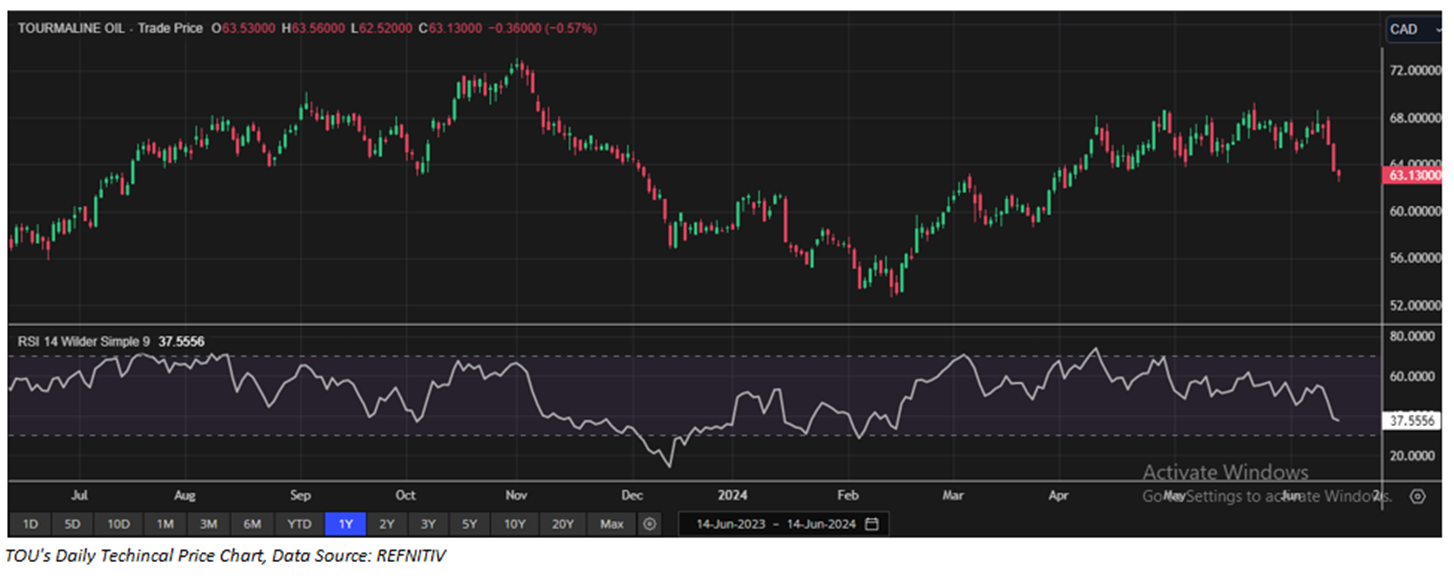Screen dimensions: 1454x578
Task: Choose the 5Y period button
Action: pos(469,524)
